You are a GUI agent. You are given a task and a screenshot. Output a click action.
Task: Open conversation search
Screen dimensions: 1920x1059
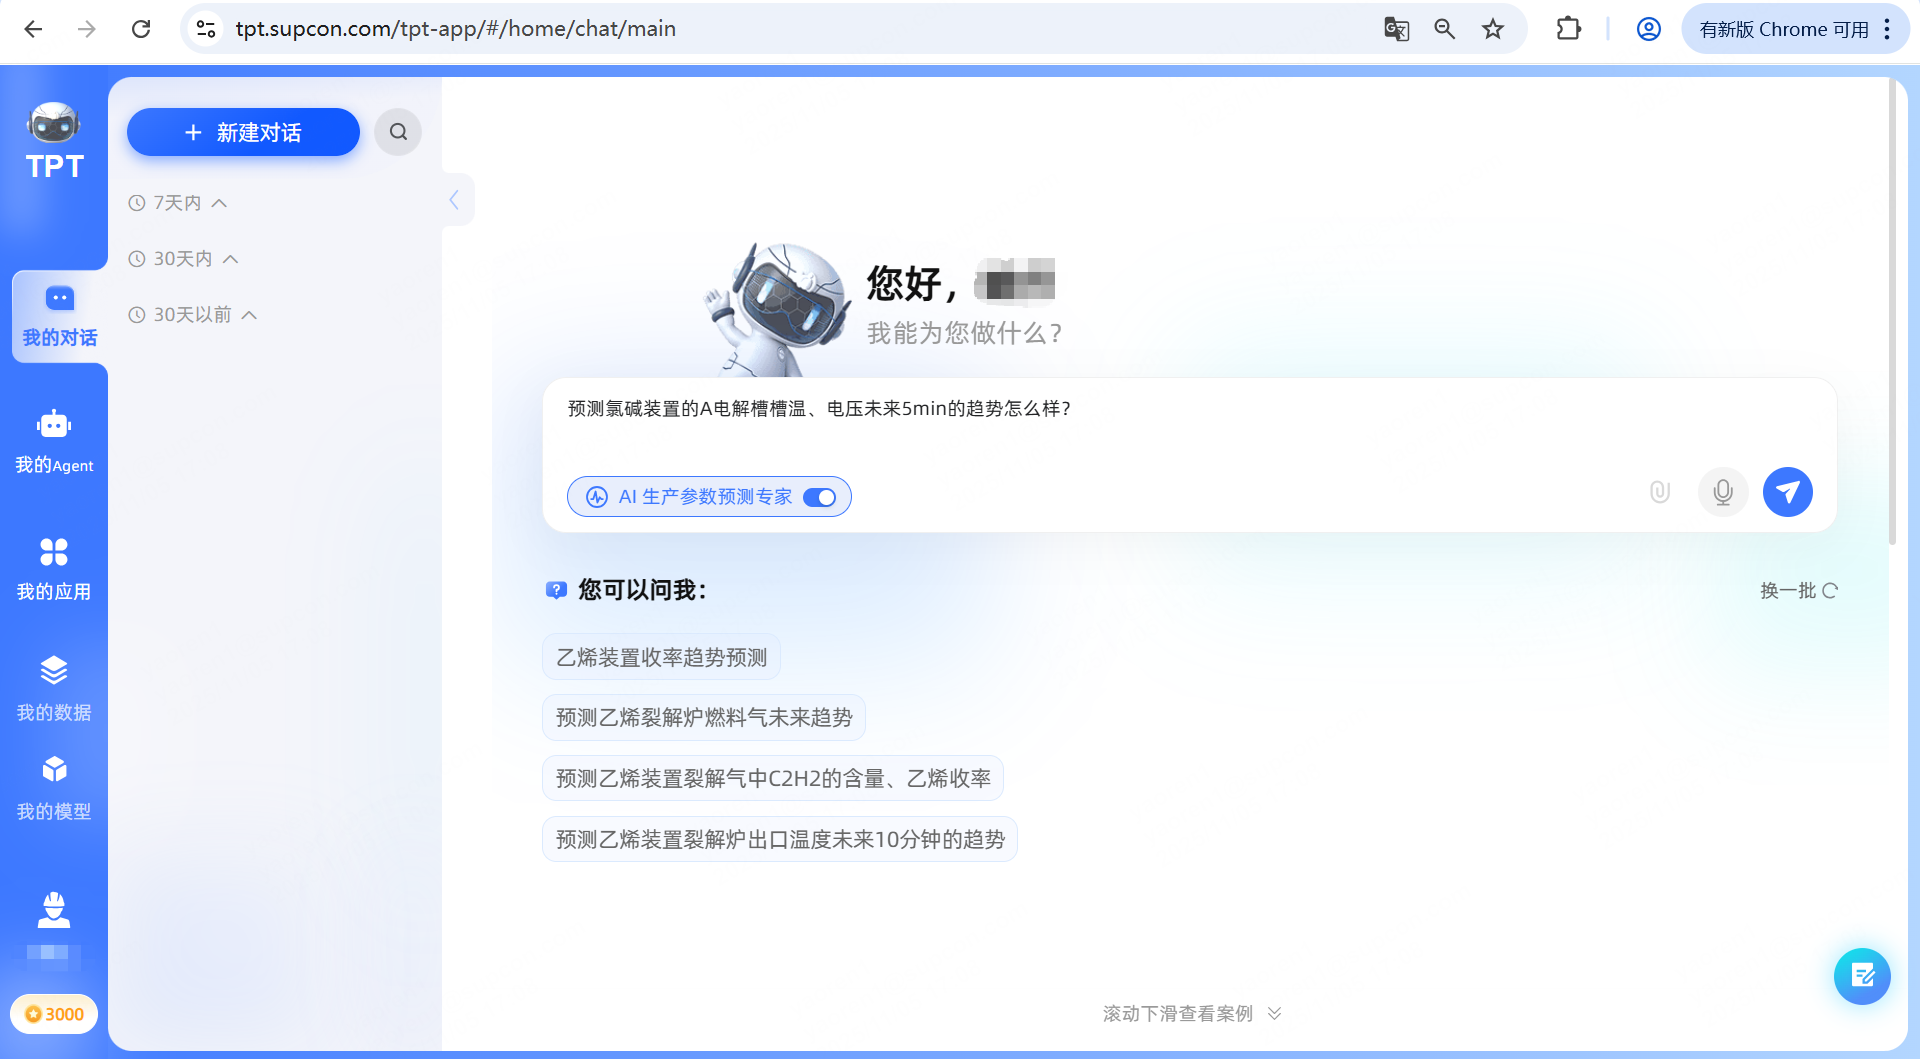(x=398, y=131)
